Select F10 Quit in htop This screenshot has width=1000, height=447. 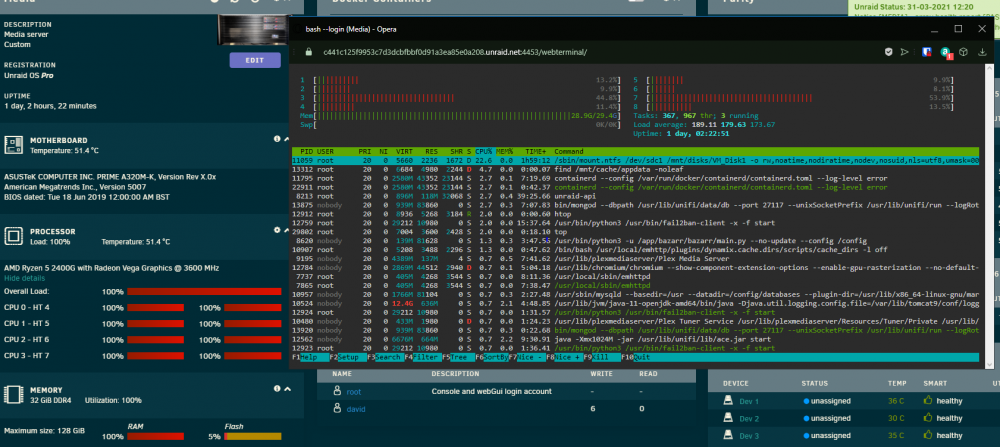click(x=634, y=358)
